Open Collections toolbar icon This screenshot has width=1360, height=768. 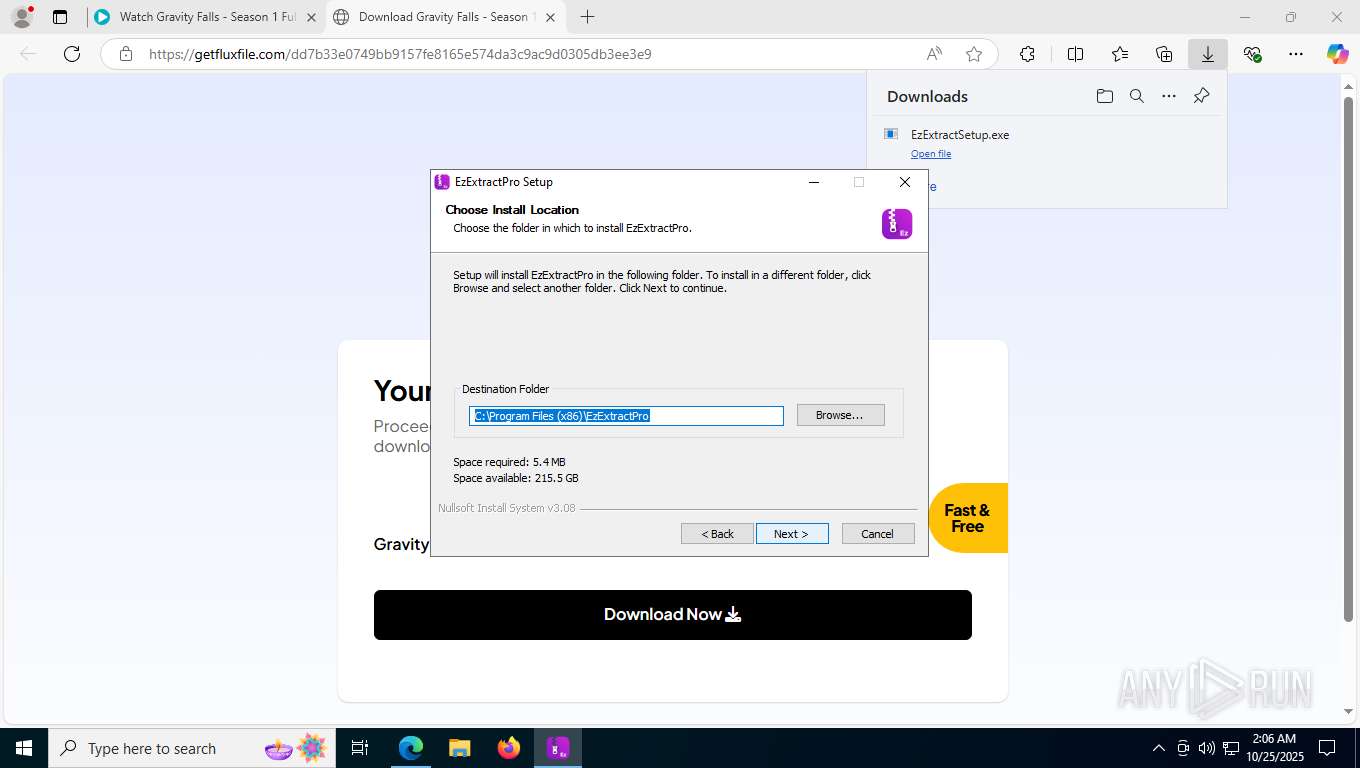(1164, 54)
